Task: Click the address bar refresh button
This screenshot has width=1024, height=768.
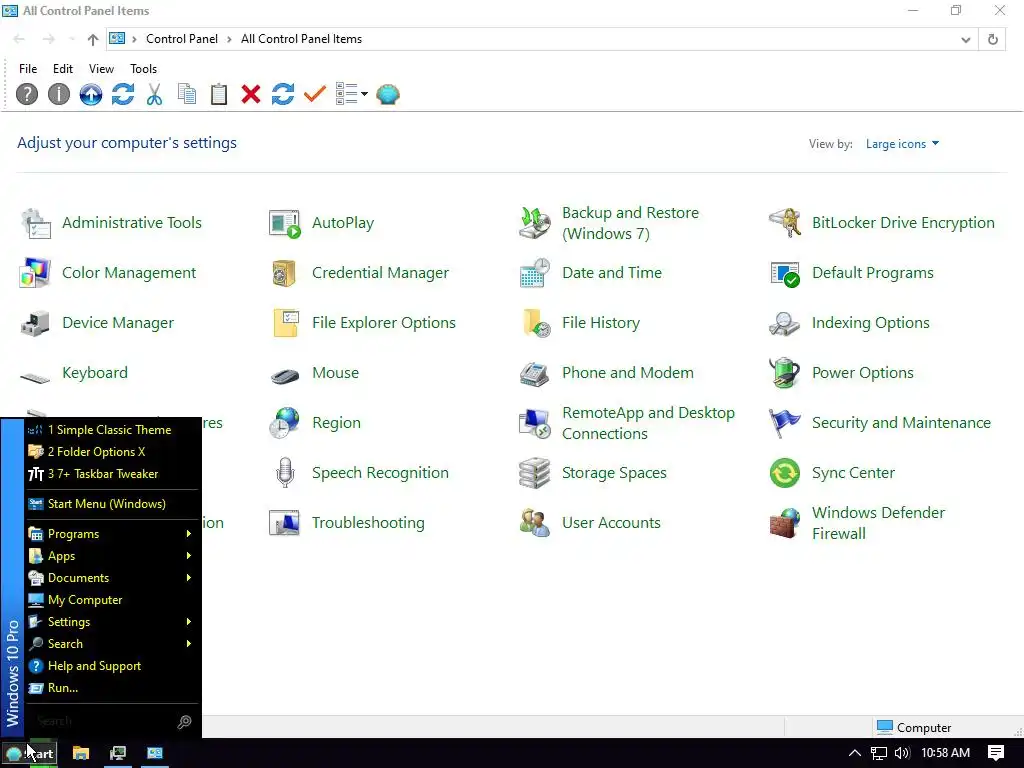Action: click(x=993, y=39)
